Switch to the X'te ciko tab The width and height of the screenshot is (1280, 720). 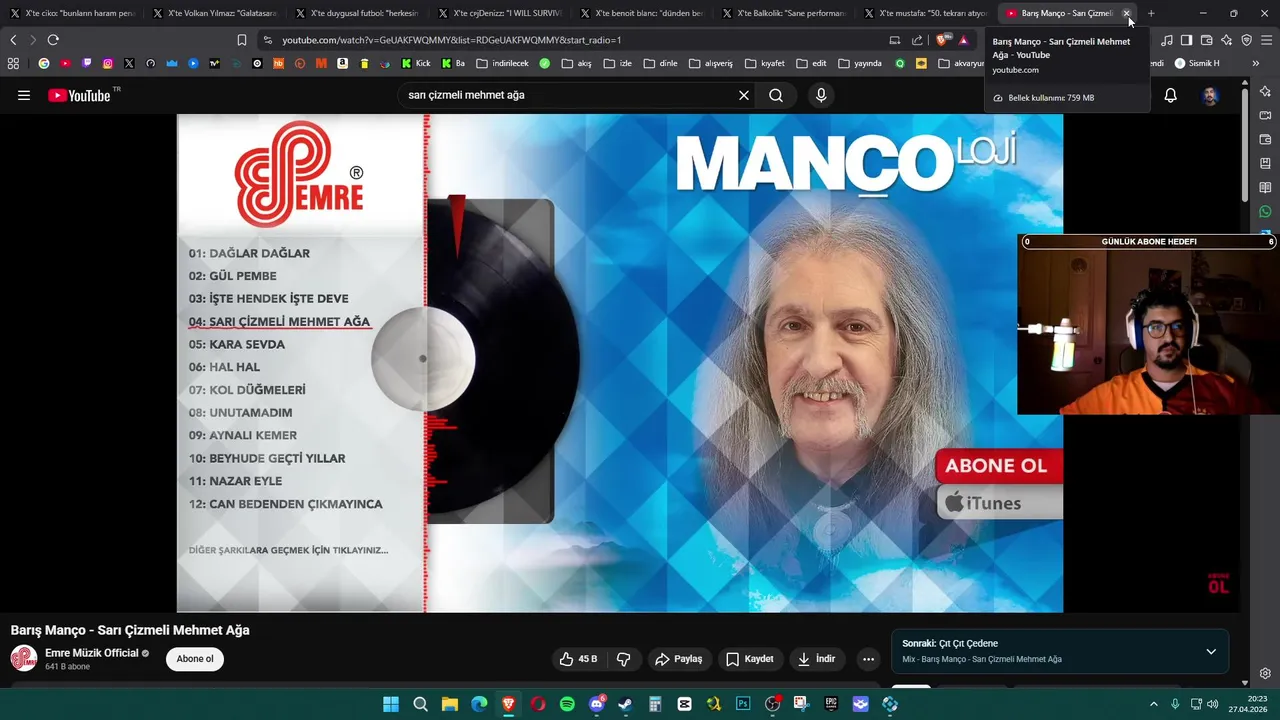tap(71, 13)
